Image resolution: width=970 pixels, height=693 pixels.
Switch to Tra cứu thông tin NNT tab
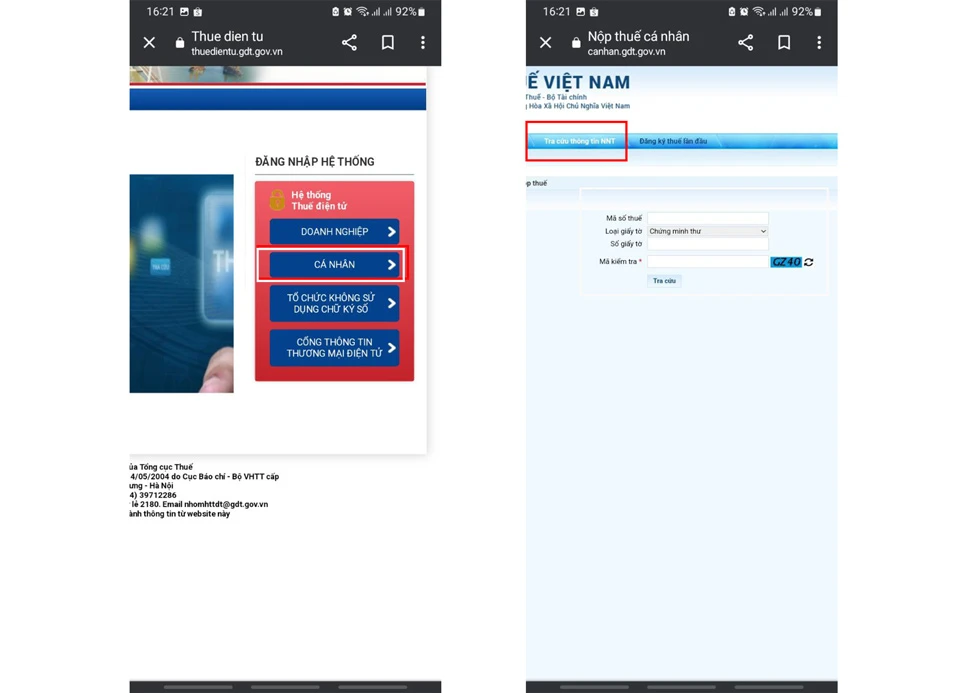point(579,142)
